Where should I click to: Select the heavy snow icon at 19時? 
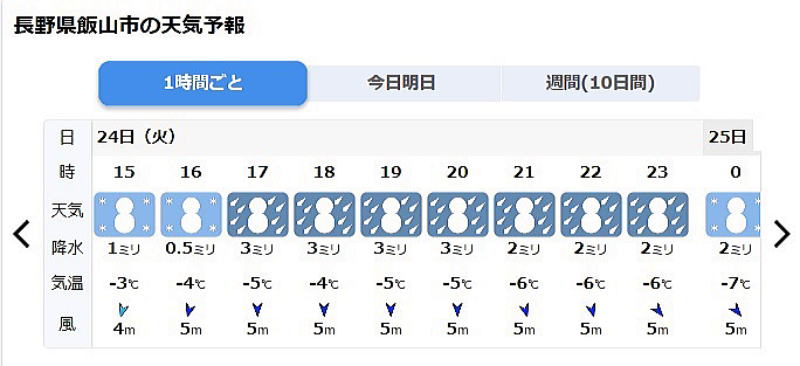click(391, 214)
